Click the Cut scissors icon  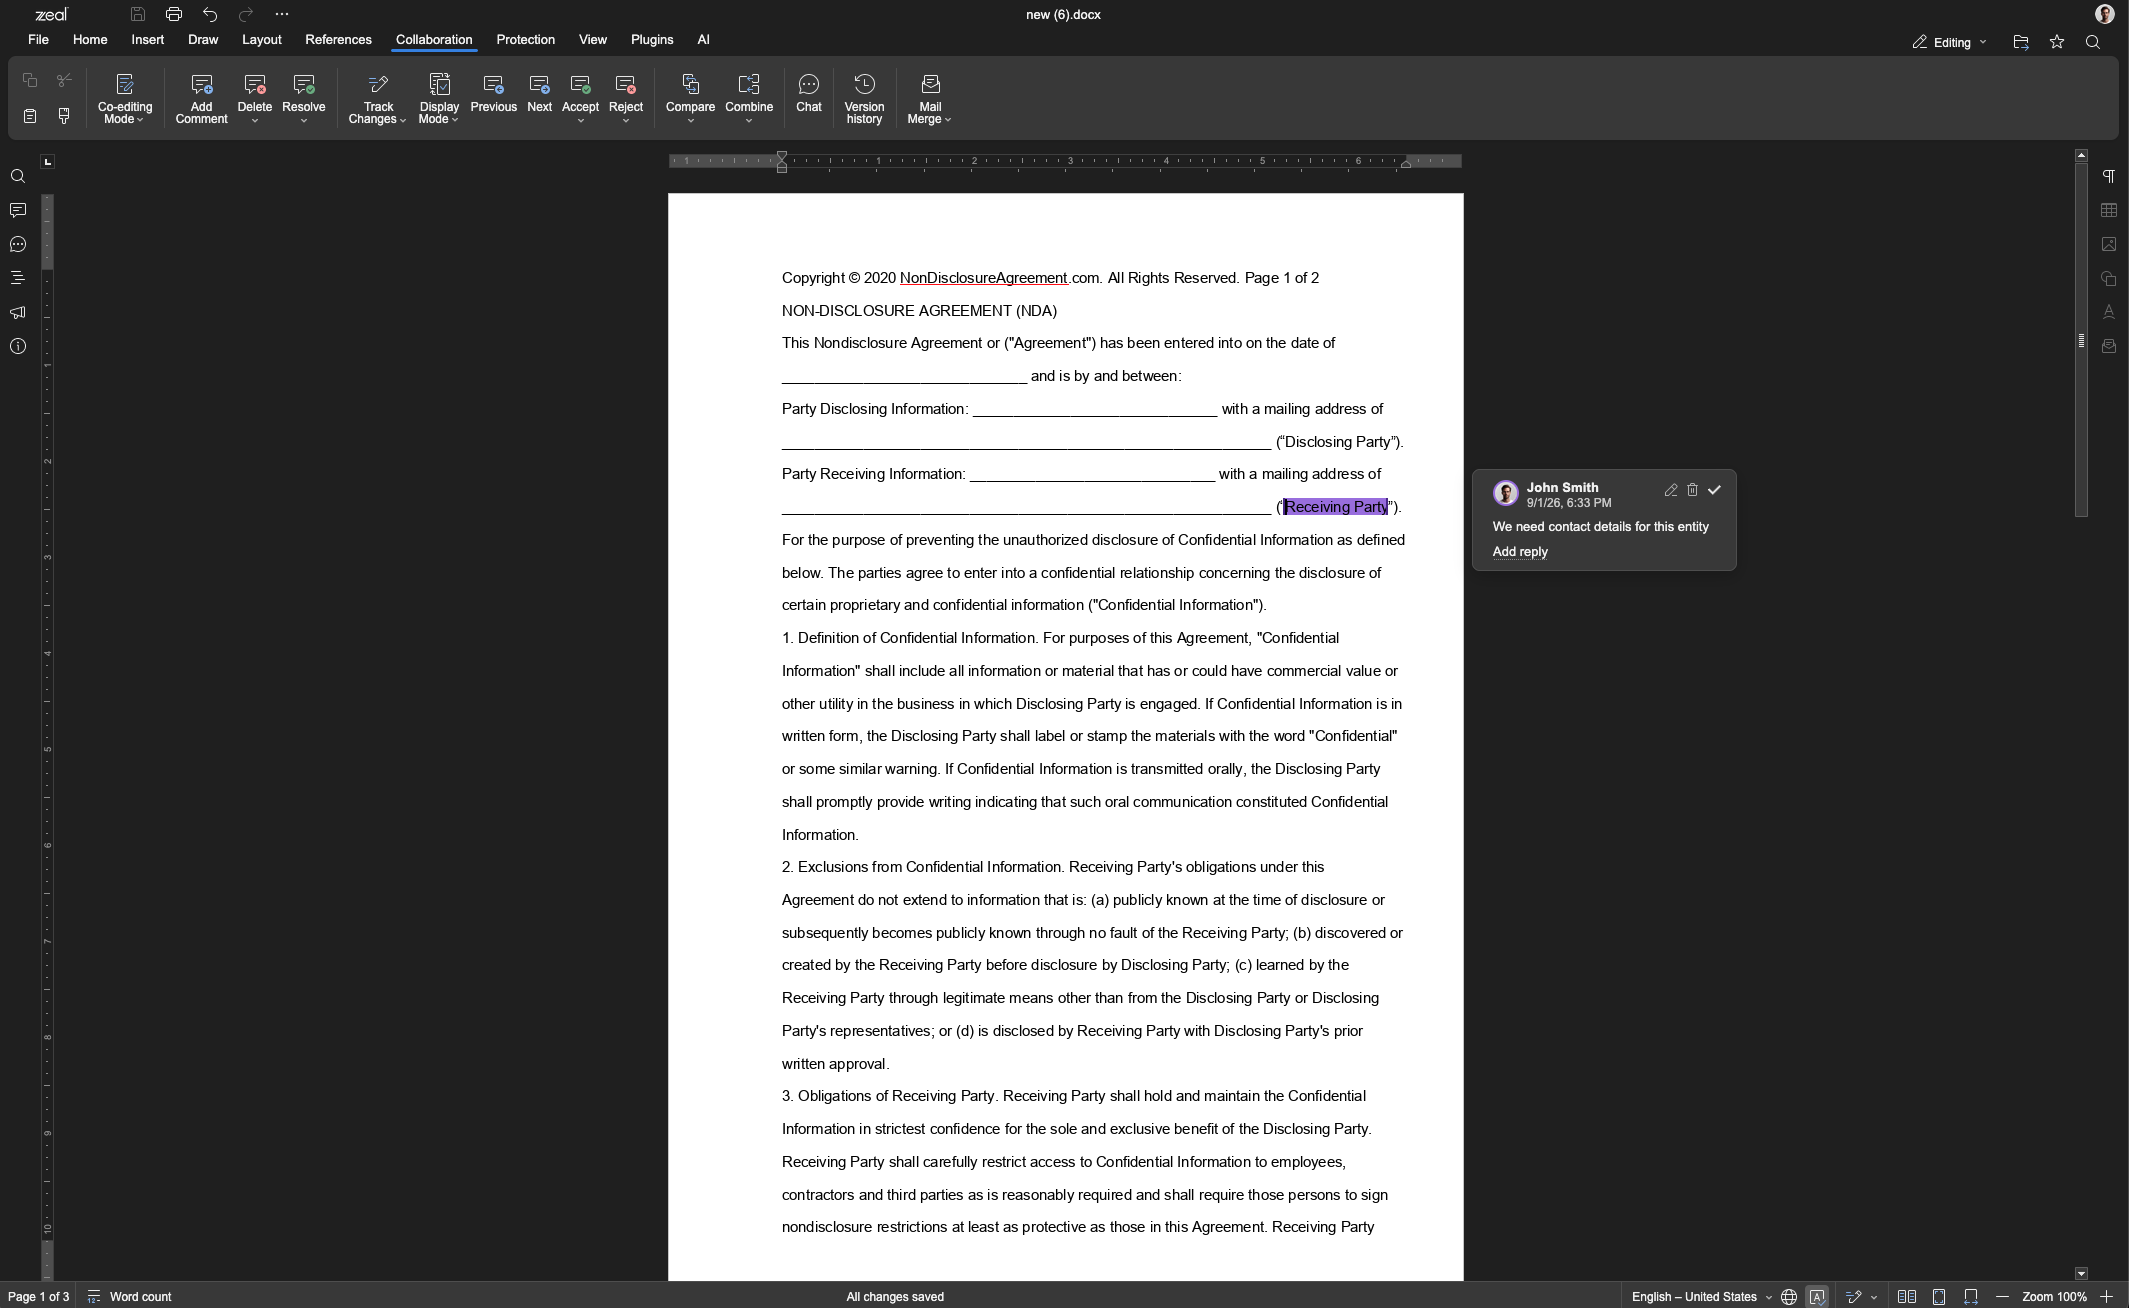64,80
